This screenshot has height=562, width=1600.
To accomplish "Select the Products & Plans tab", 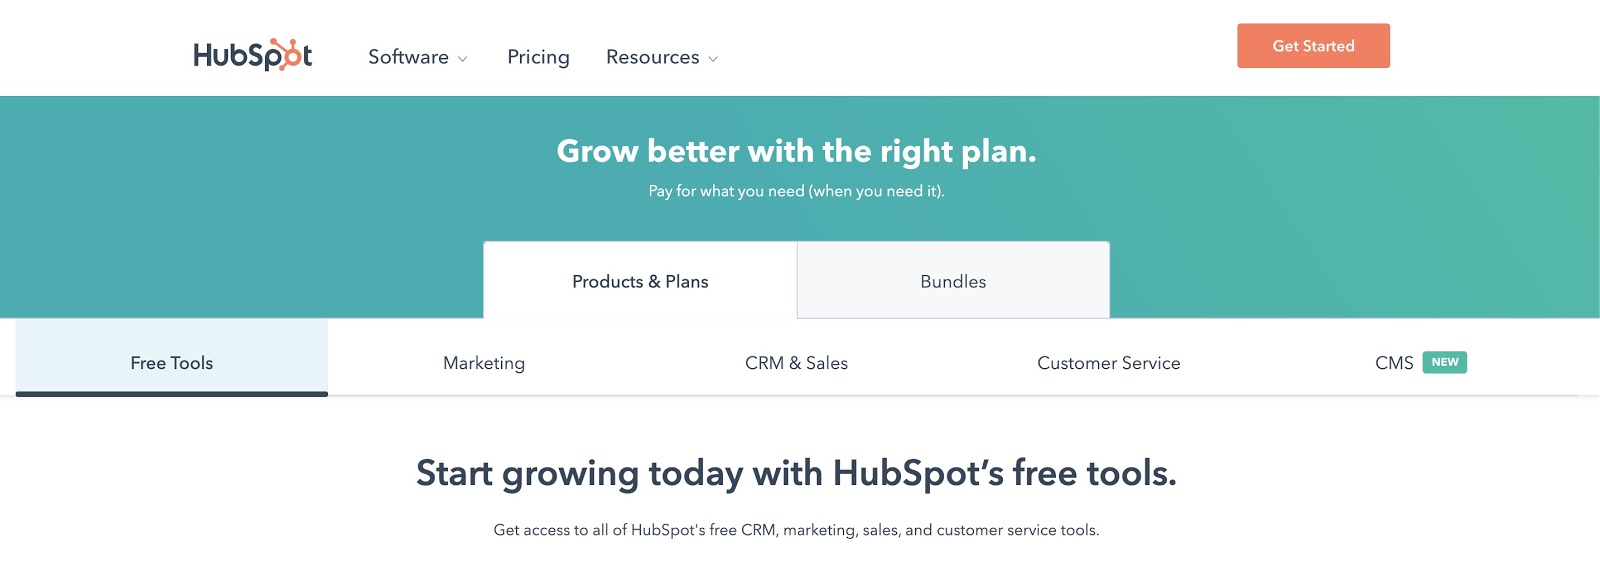I will 640,281.
